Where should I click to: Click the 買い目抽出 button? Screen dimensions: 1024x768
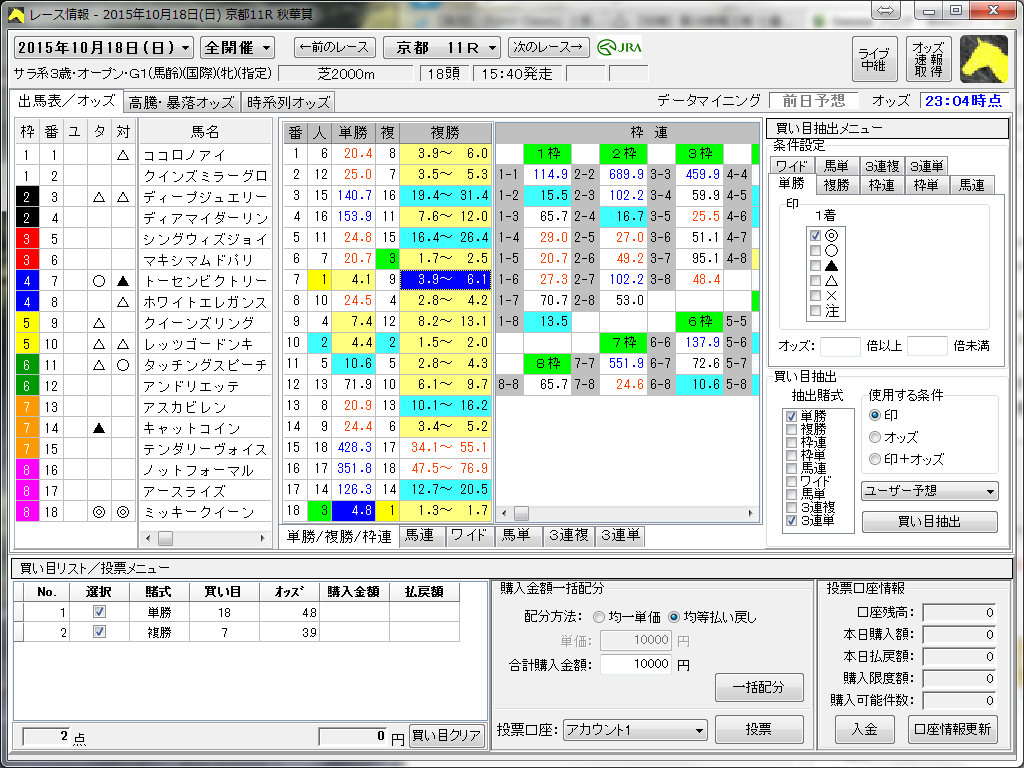[929, 522]
